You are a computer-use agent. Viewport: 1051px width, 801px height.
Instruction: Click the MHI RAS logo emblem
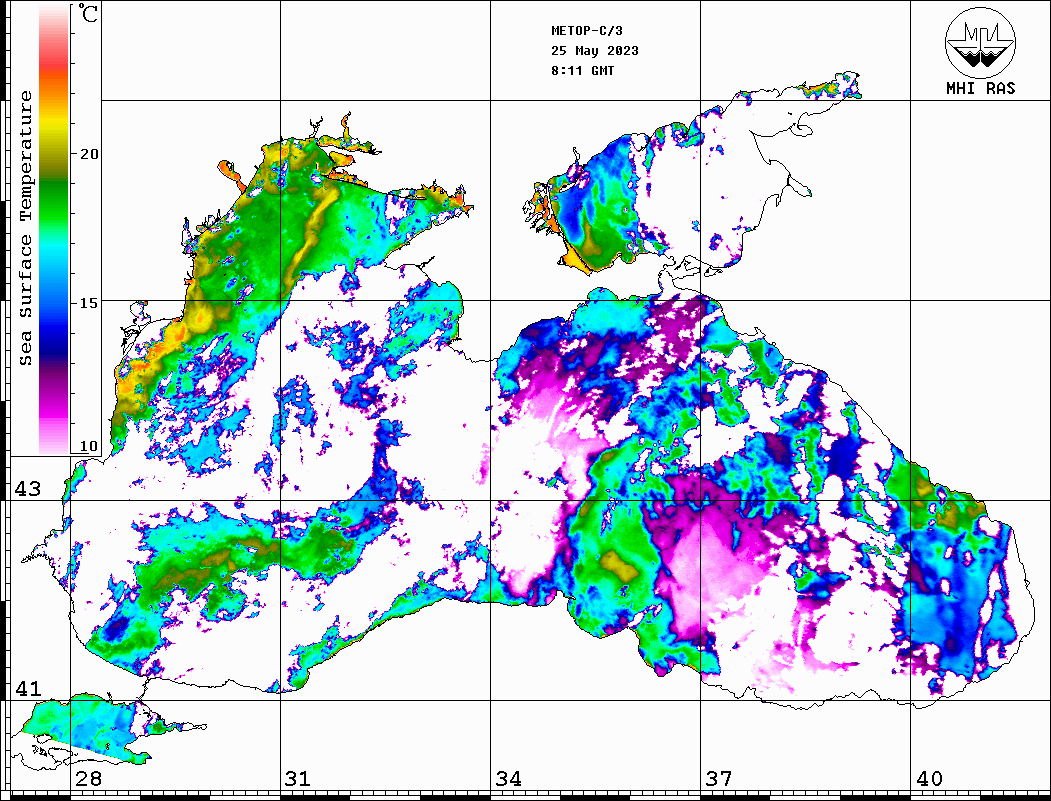[981, 42]
